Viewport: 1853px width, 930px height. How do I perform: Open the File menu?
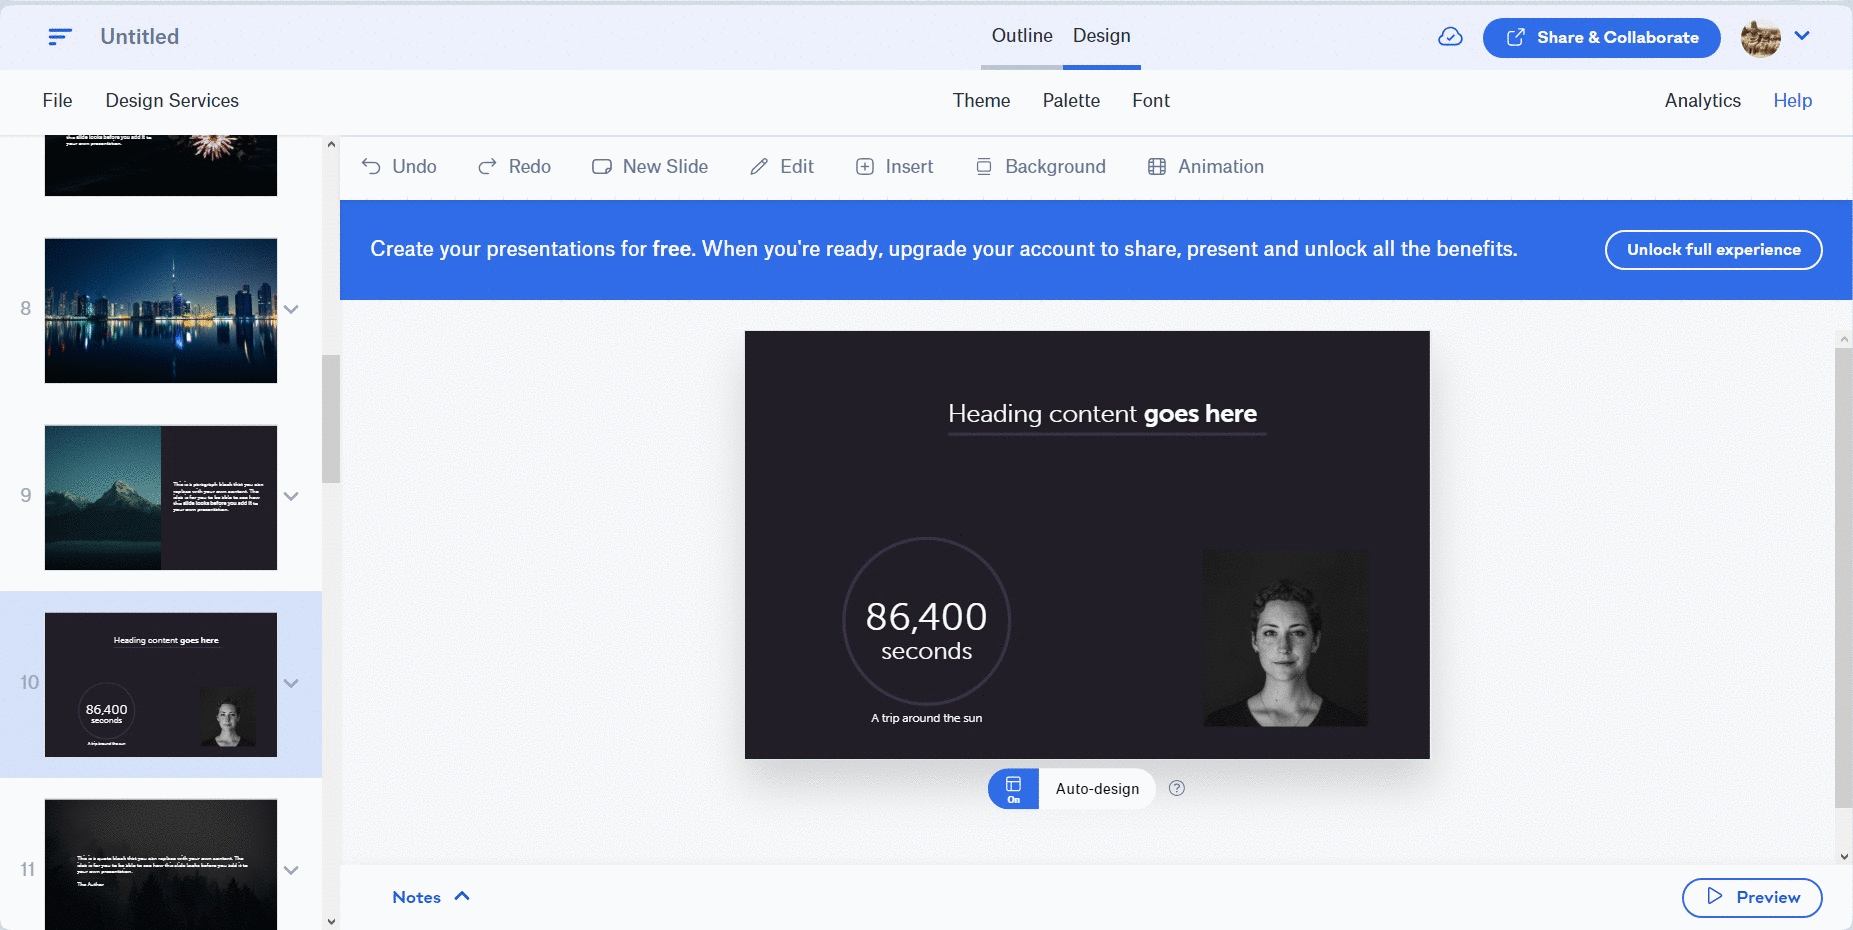(57, 100)
